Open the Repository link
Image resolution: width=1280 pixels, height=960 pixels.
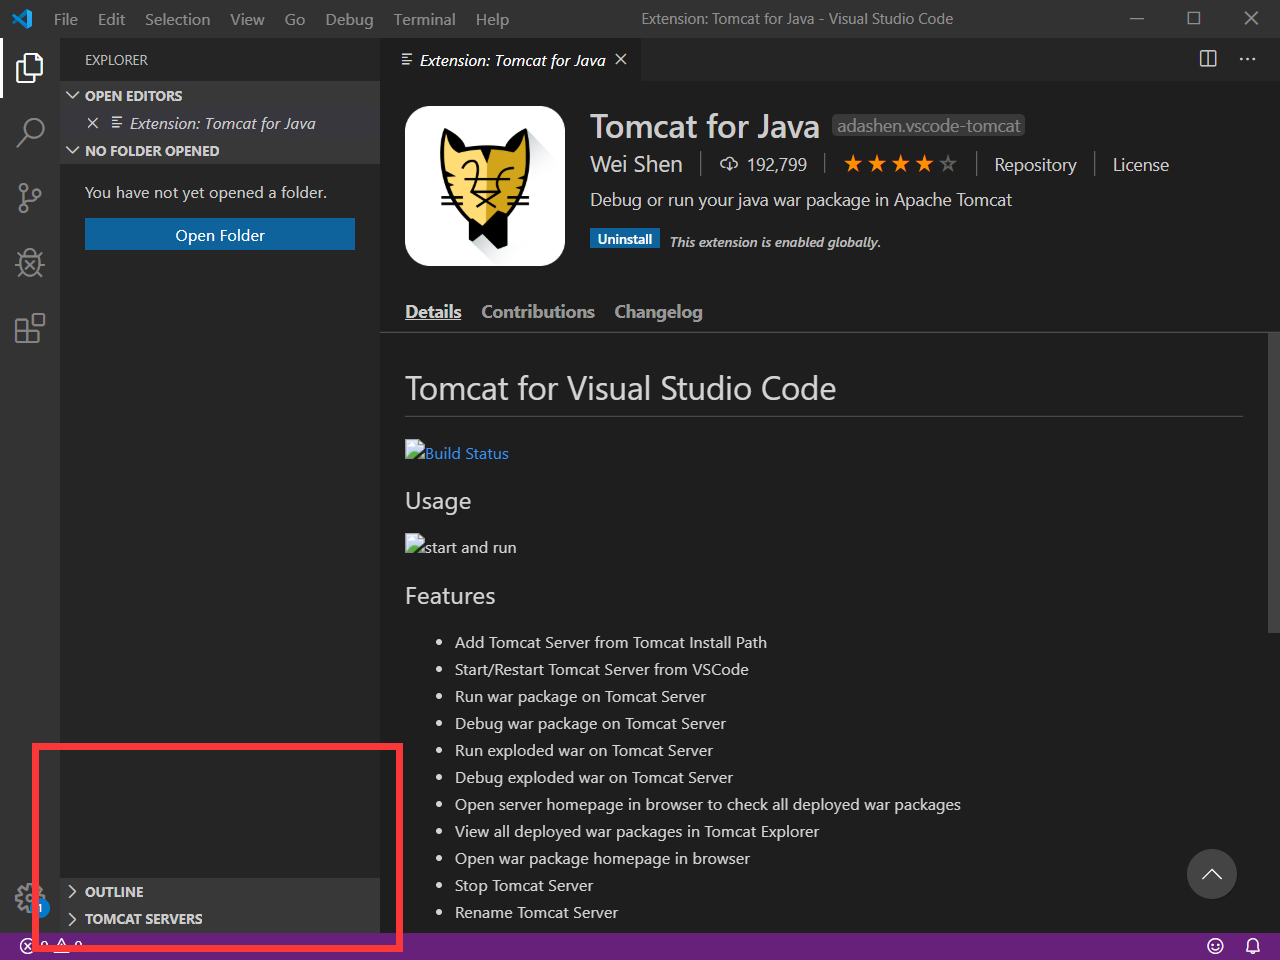coord(1035,164)
